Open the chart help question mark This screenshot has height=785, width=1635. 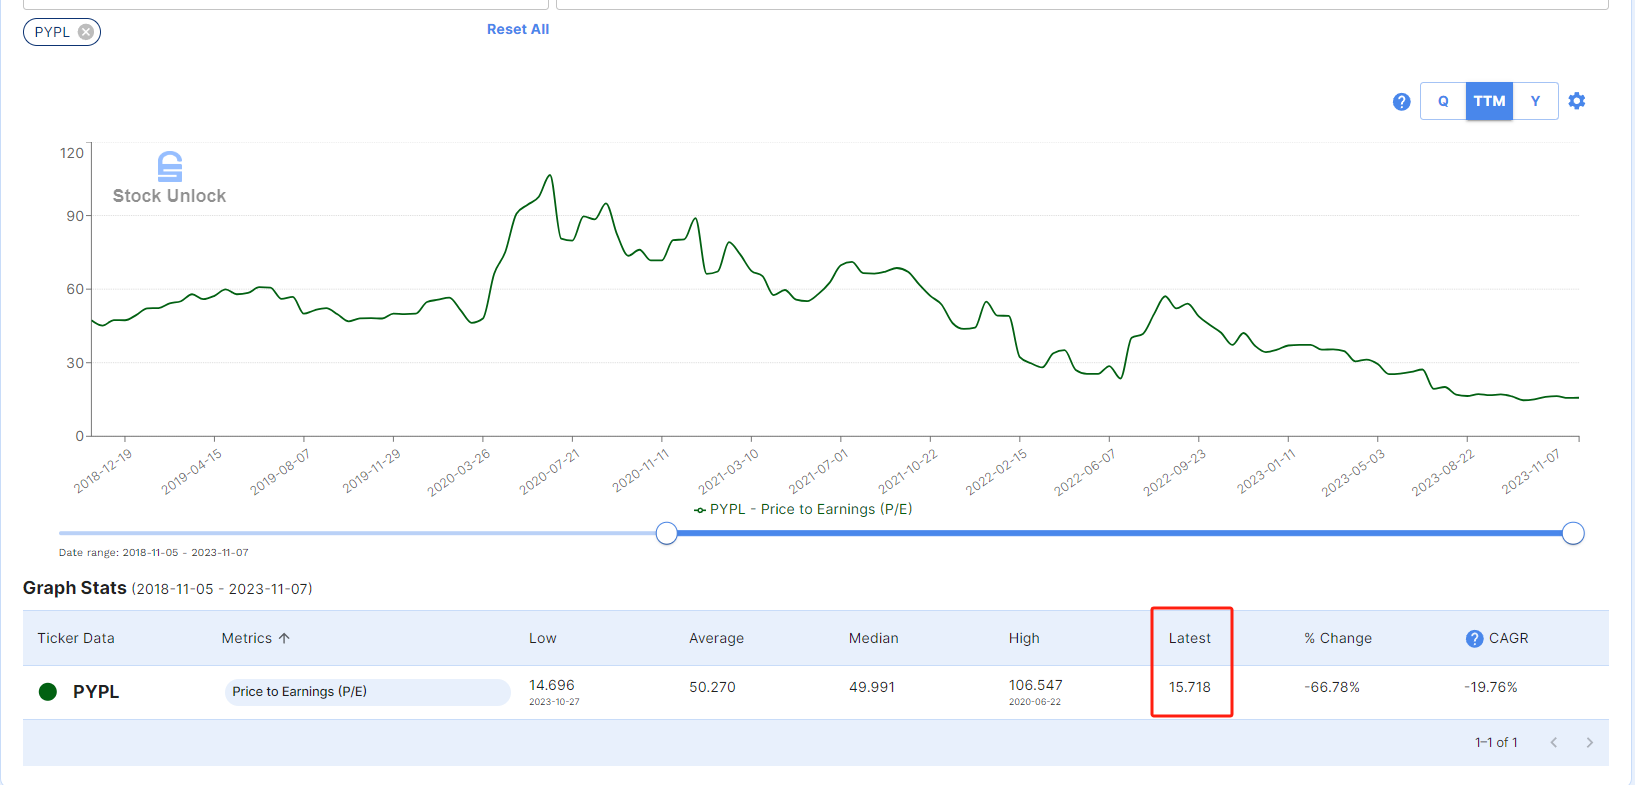click(x=1402, y=101)
